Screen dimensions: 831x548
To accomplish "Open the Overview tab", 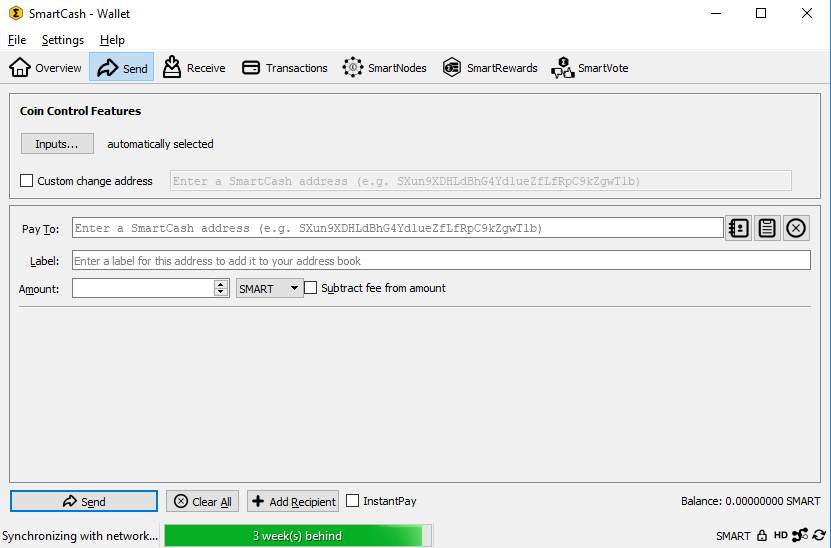I will [45, 67].
